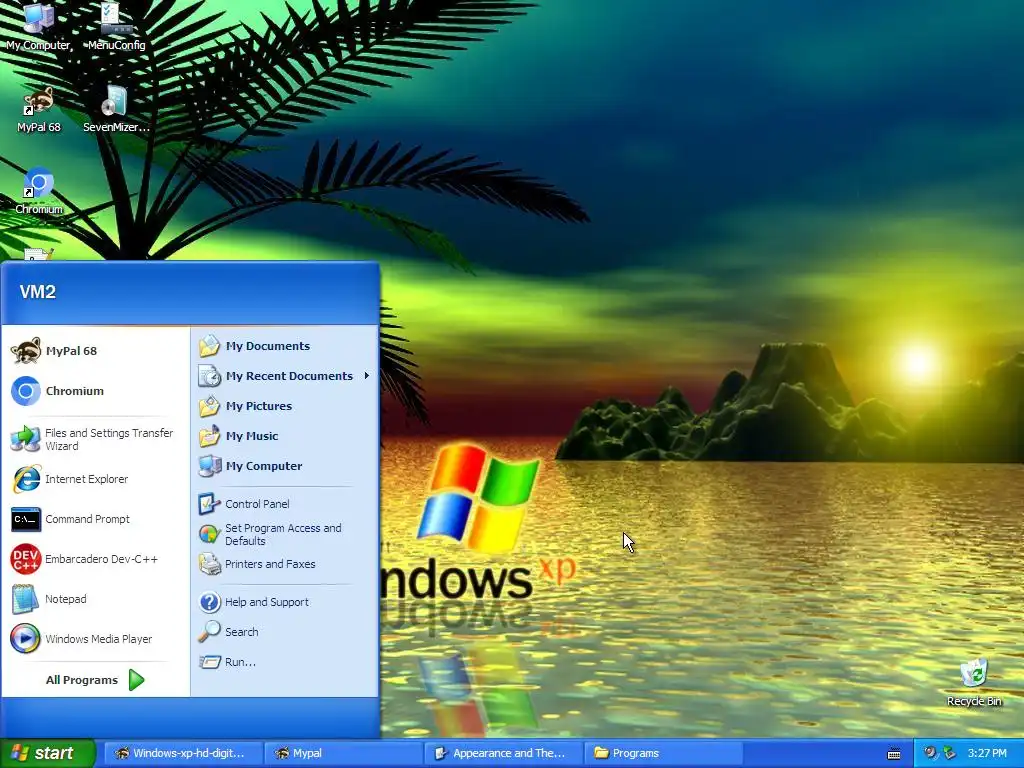Click the 3:27 PM clock
Screen dimensions: 1024x768
(x=987, y=753)
